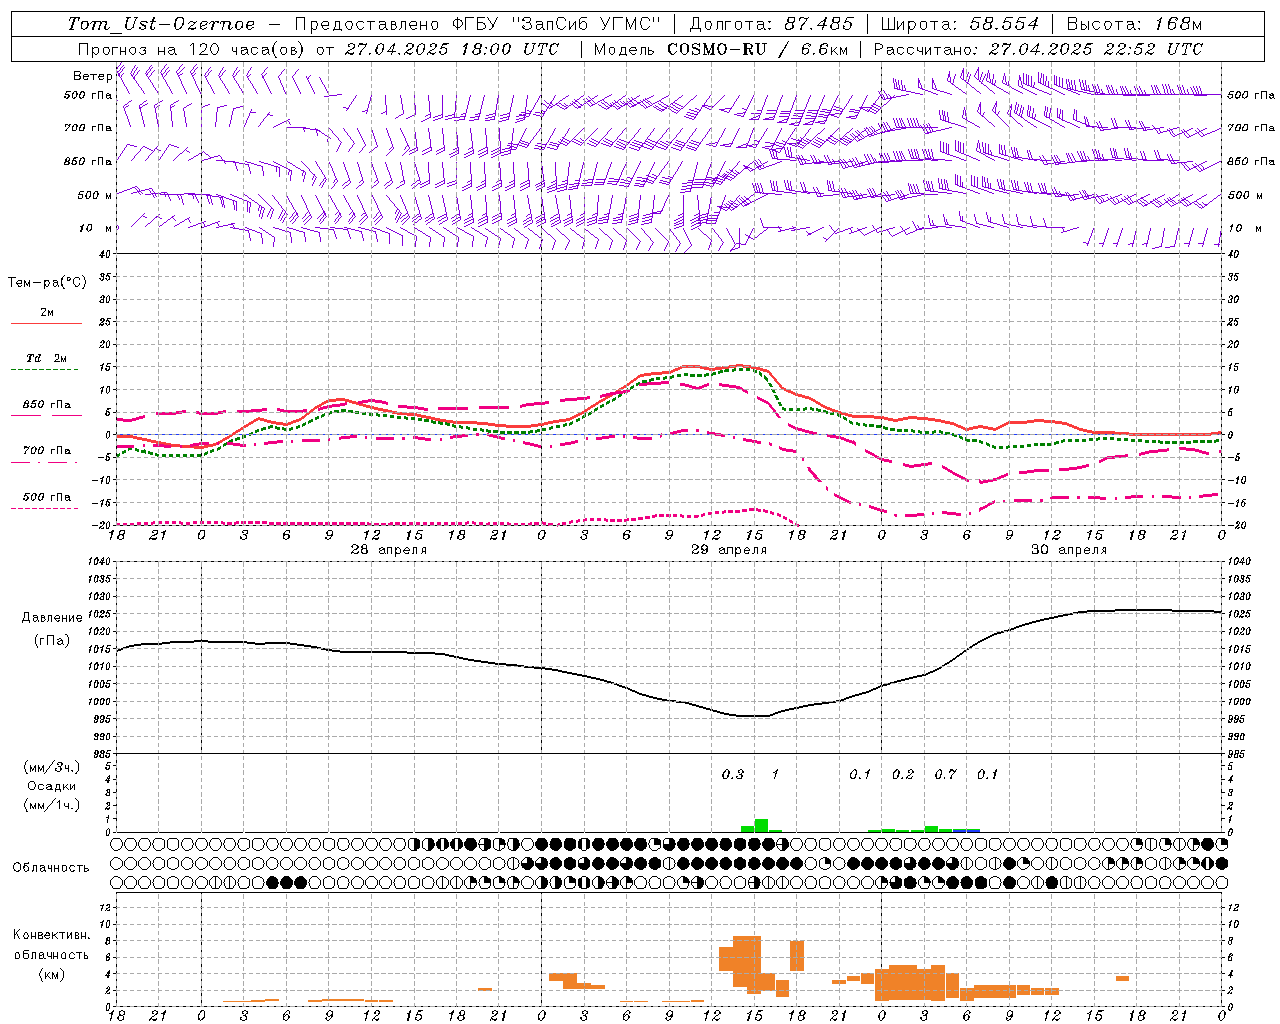Click the "Осадки" precipitation label
The width and height of the screenshot is (1280, 1024).
click(x=52, y=786)
